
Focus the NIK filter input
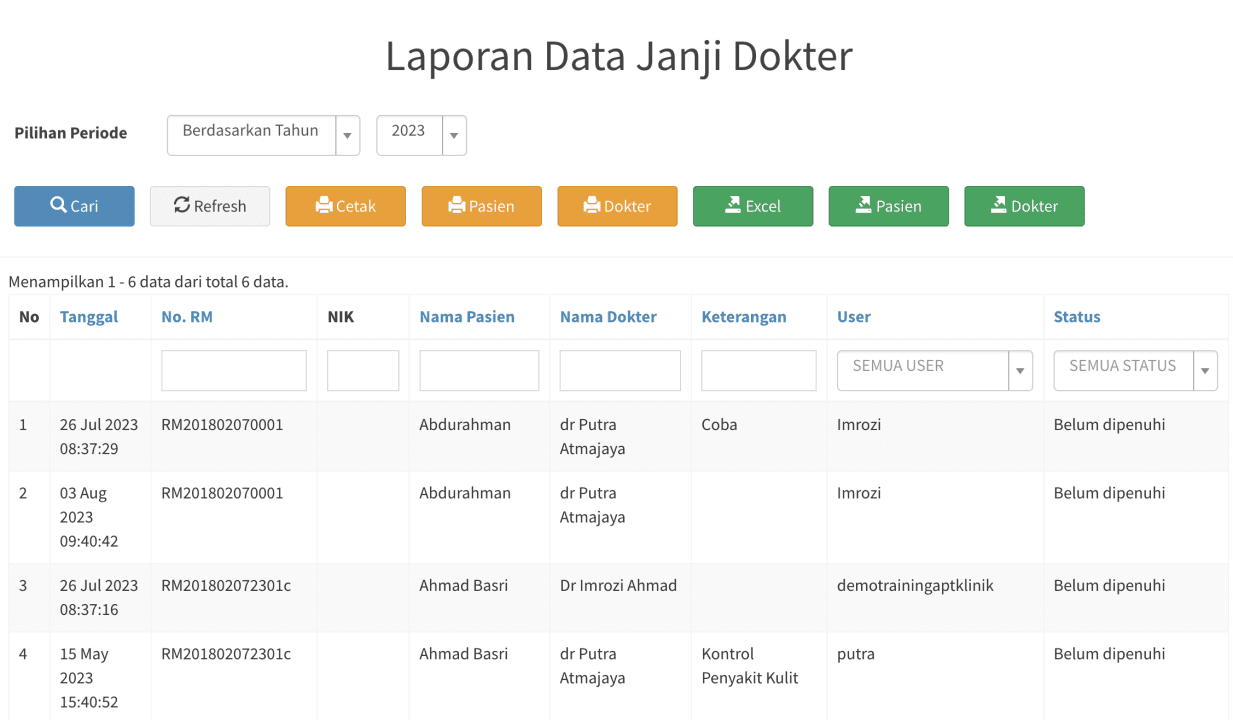363,370
